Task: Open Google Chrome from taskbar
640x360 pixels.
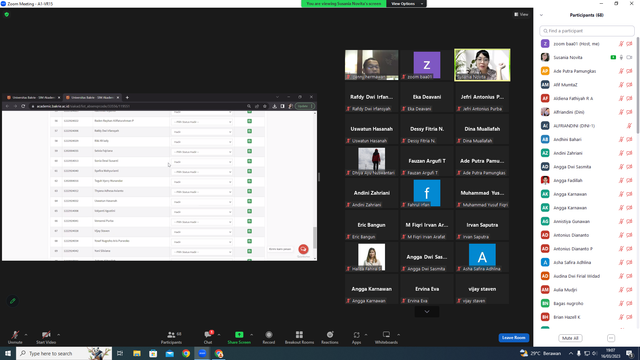Action: coord(186,353)
